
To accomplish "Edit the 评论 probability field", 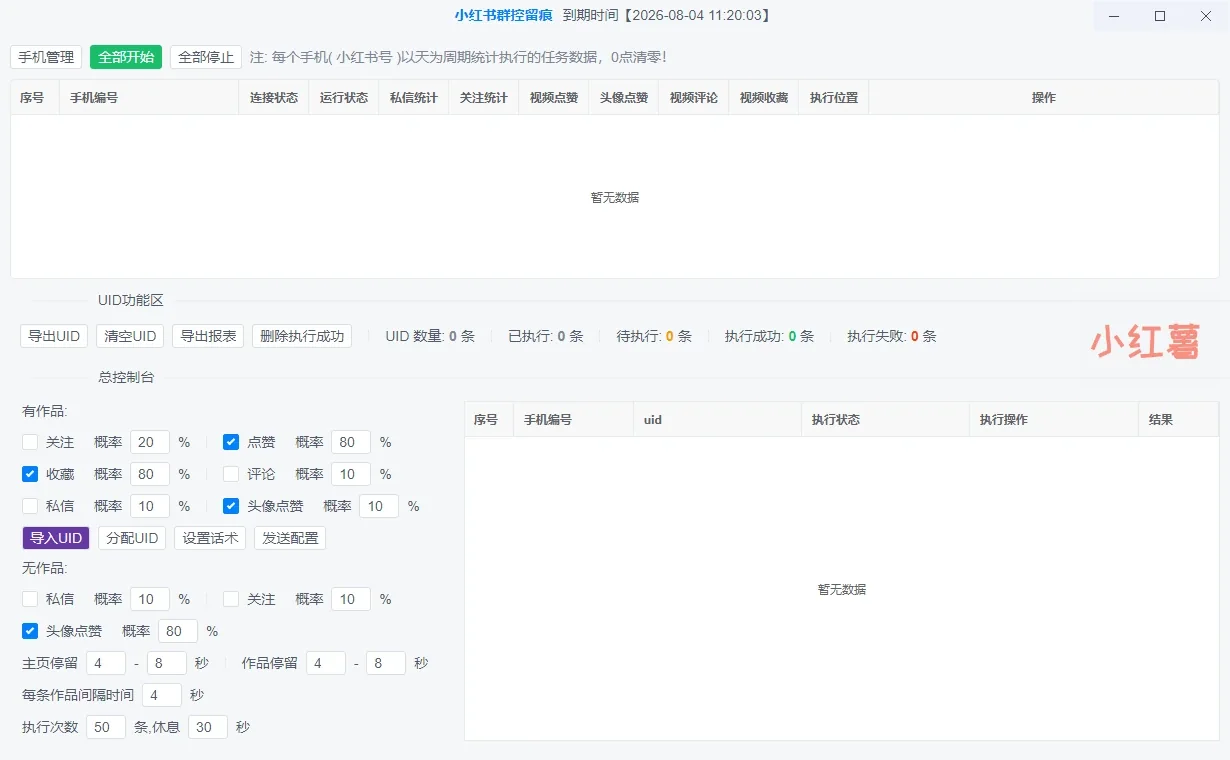I will pyautogui.click(x=351, y=474).
